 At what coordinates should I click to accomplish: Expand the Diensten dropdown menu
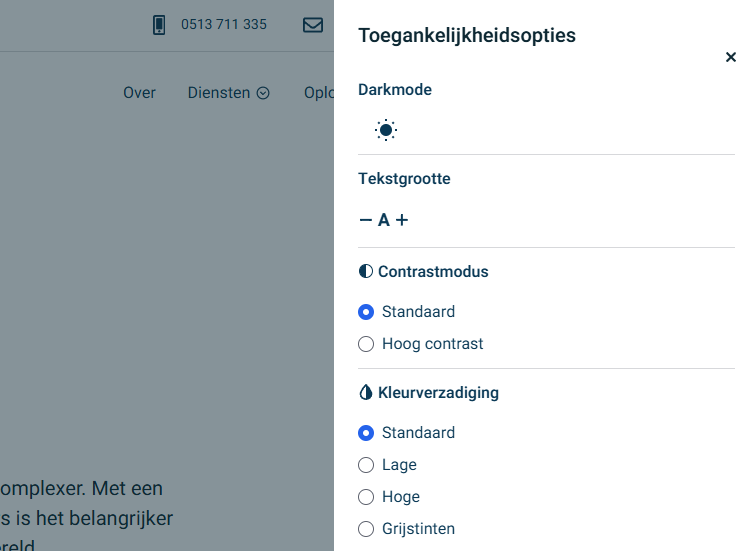220,93
